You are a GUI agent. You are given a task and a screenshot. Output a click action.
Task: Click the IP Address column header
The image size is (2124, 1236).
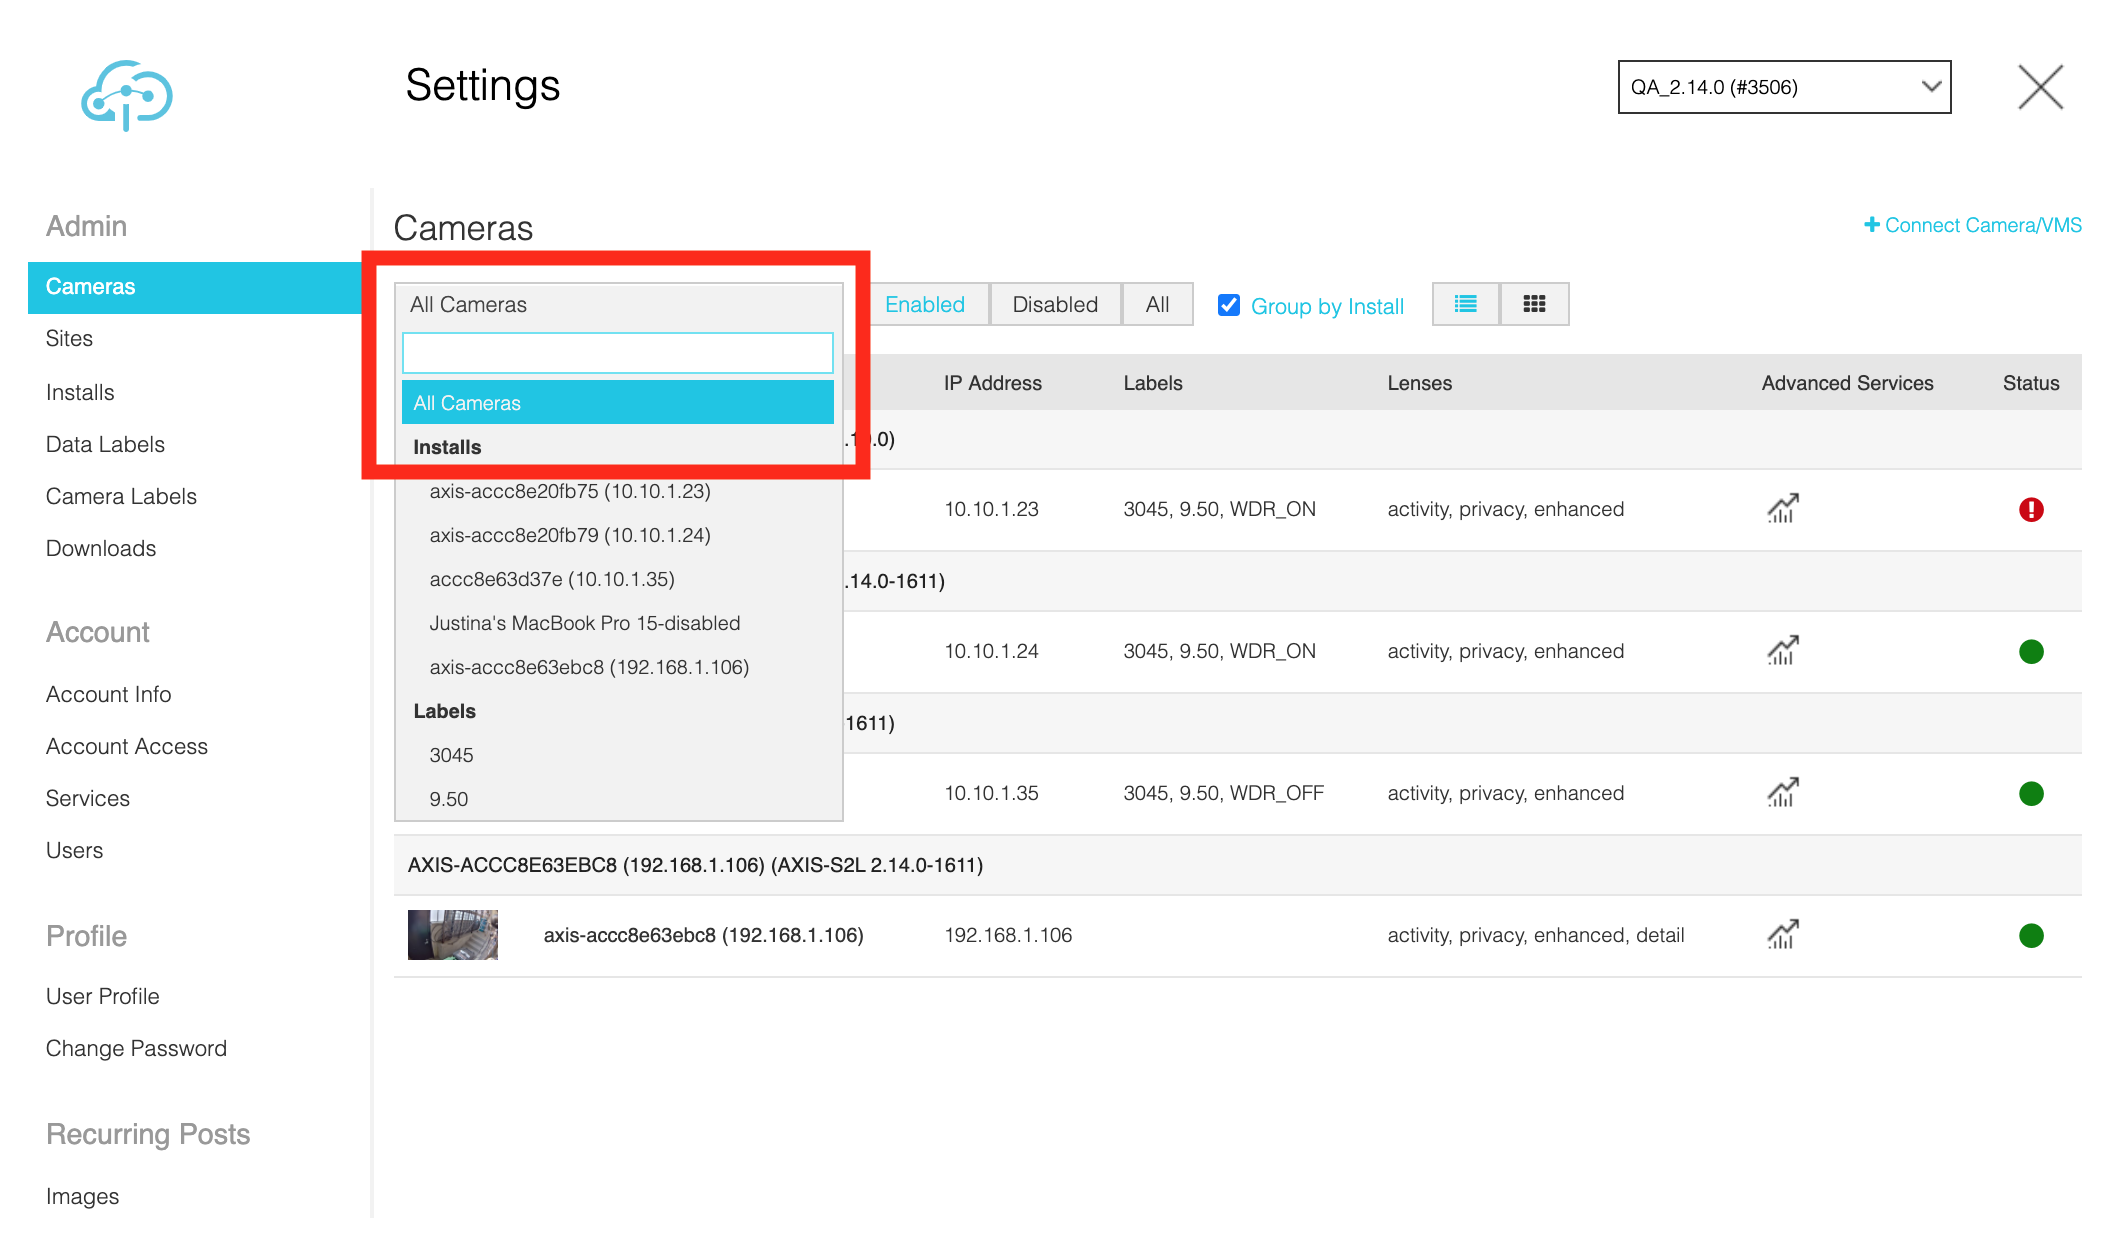coord(992,383)
